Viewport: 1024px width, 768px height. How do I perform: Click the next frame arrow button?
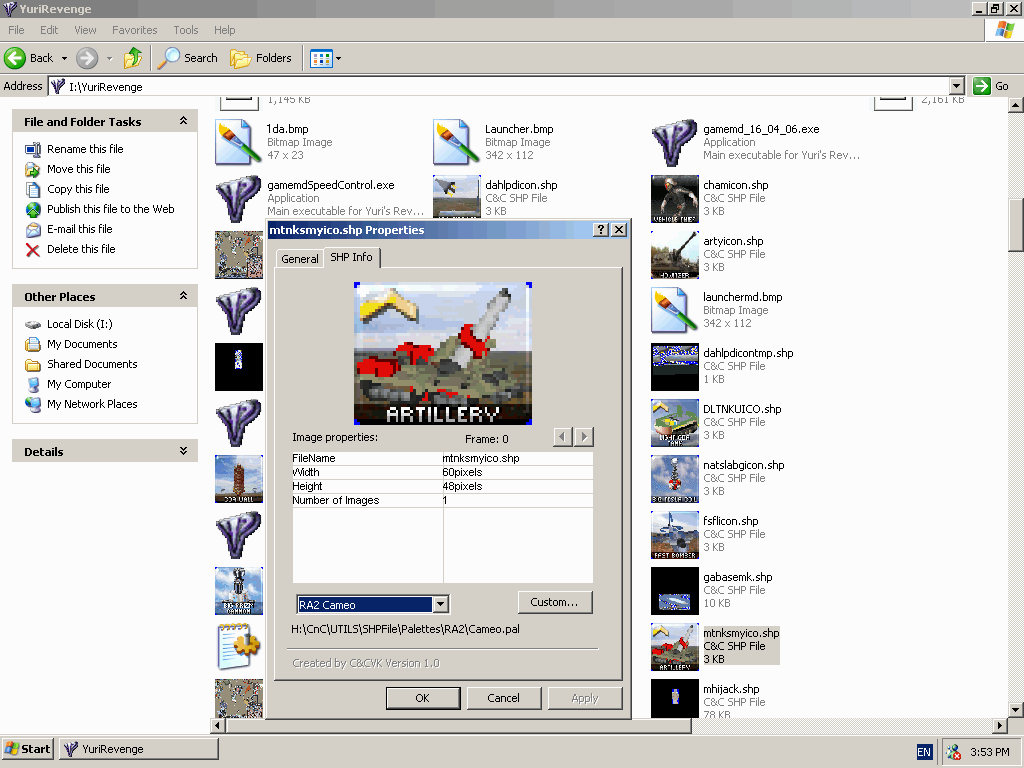click(x=584, y=437)
